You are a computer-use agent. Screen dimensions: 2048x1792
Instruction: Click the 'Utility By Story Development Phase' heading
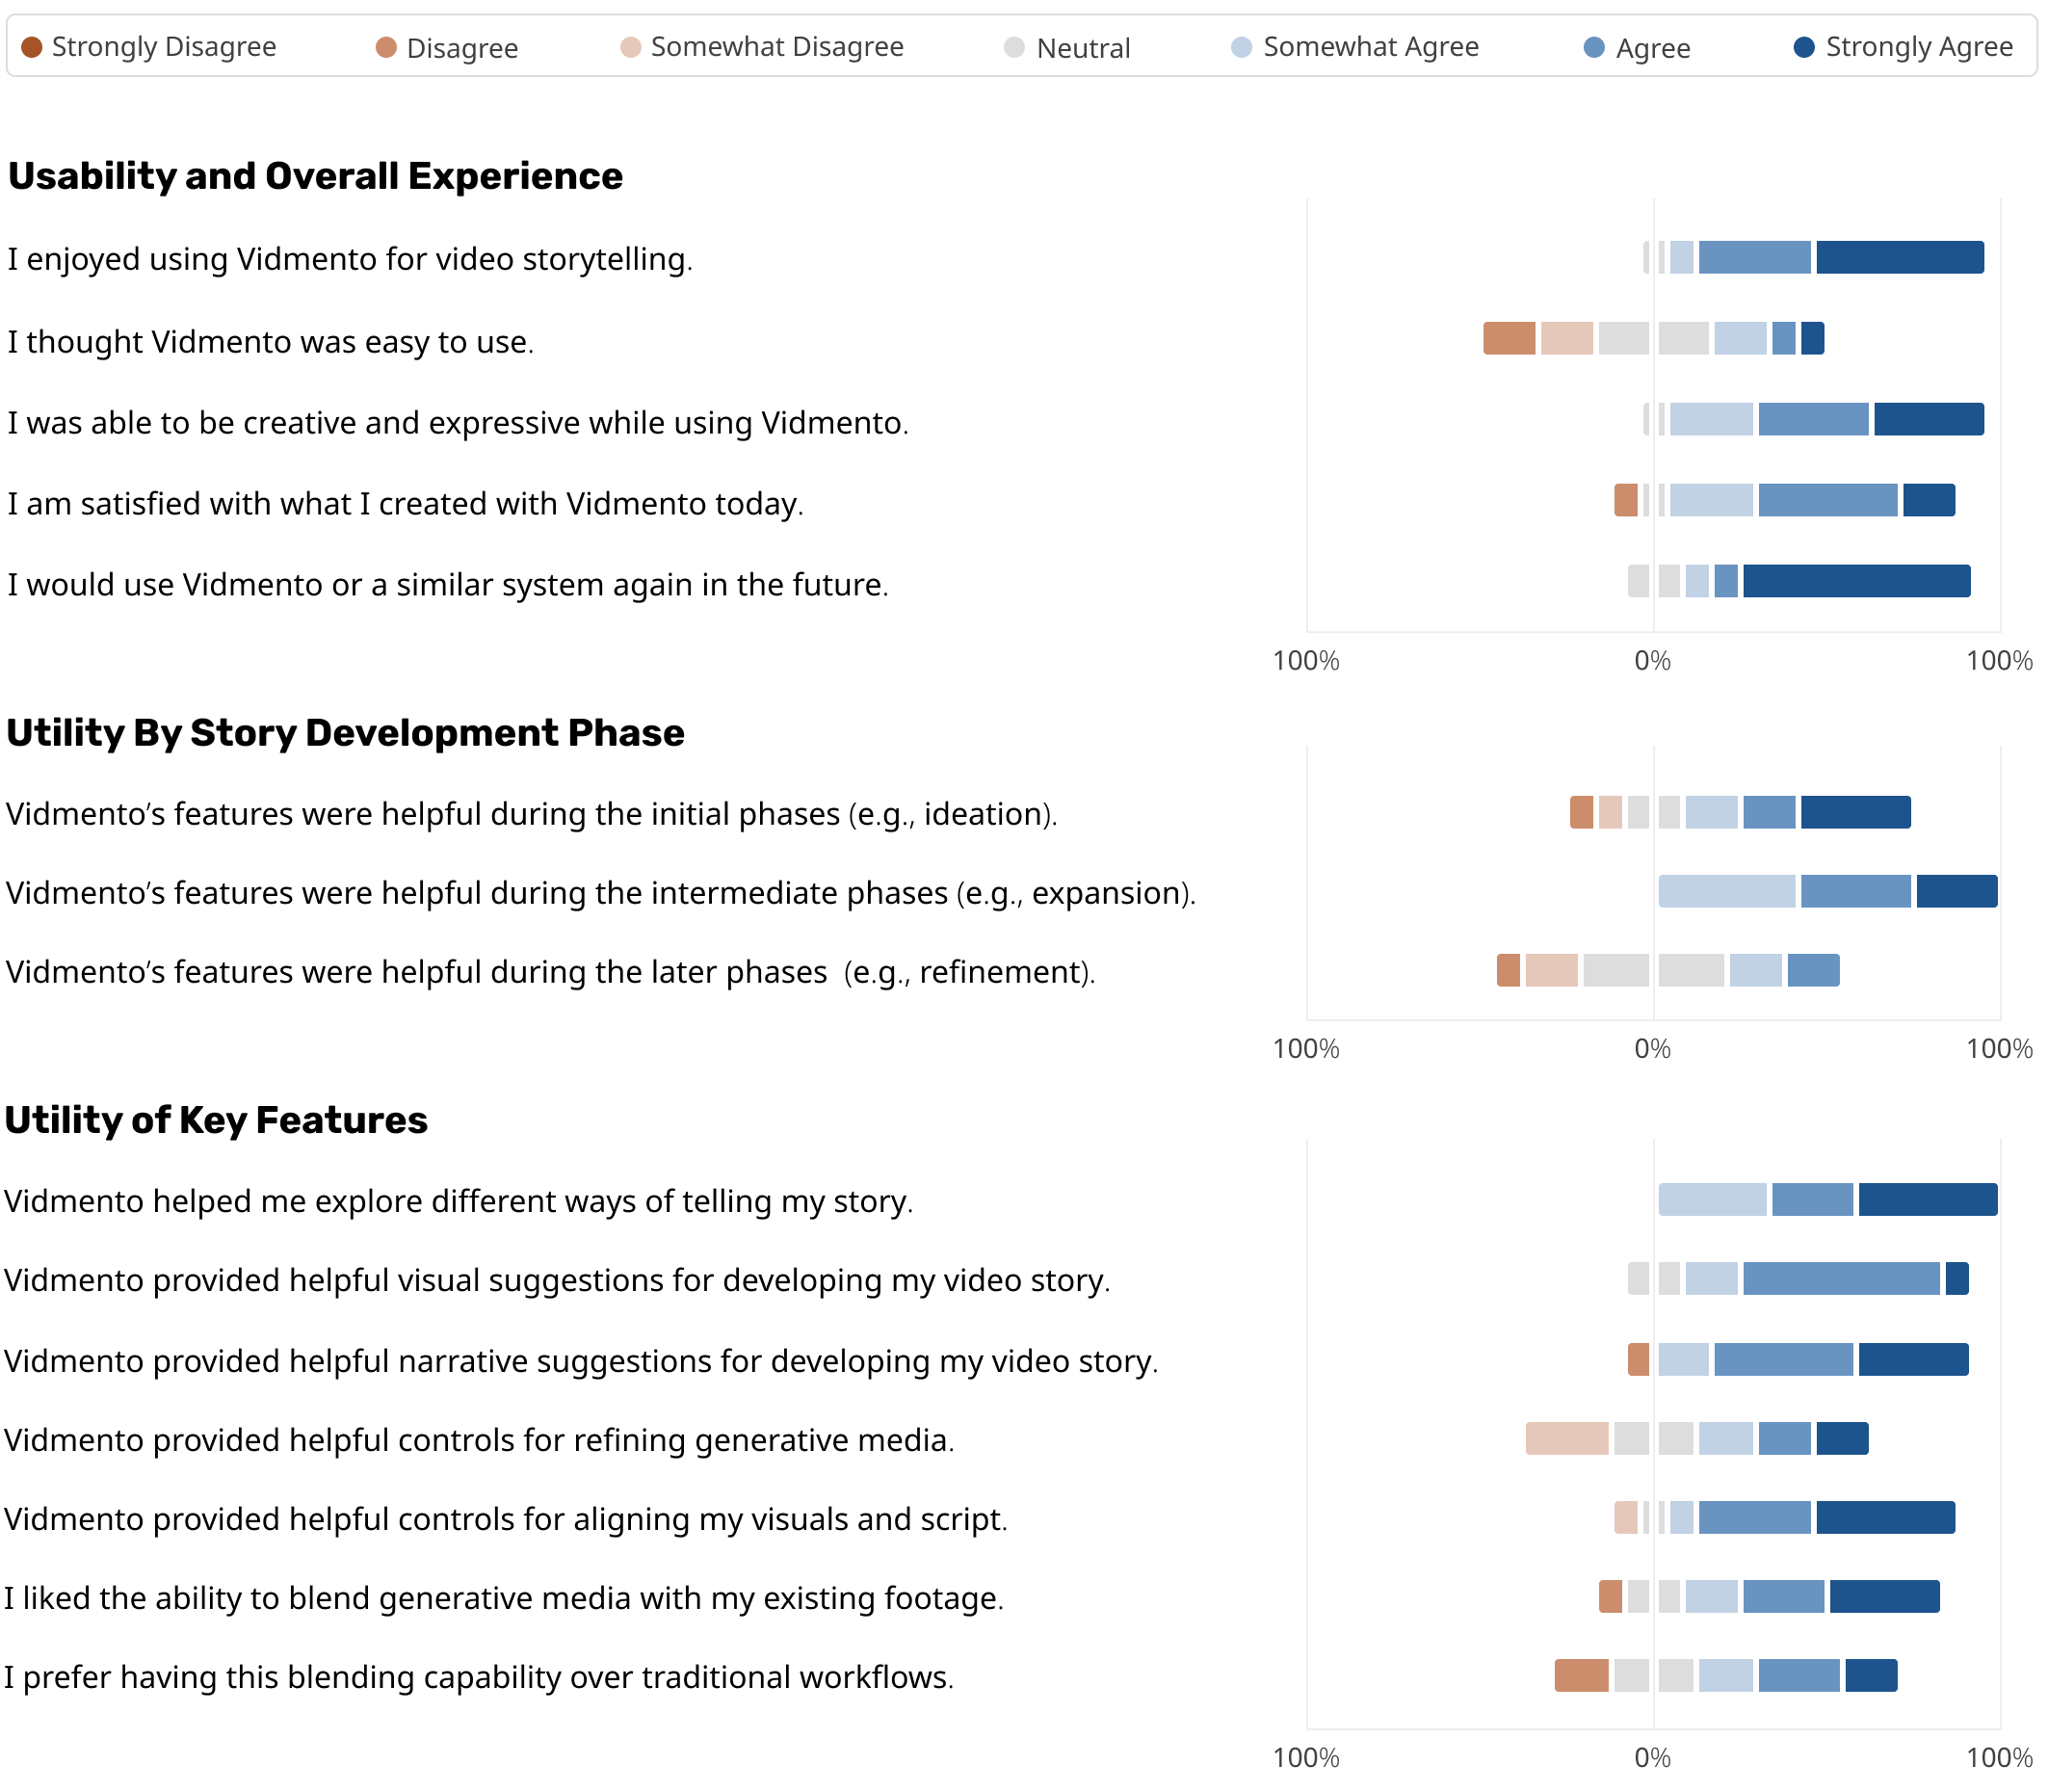(x=345, y=733)
